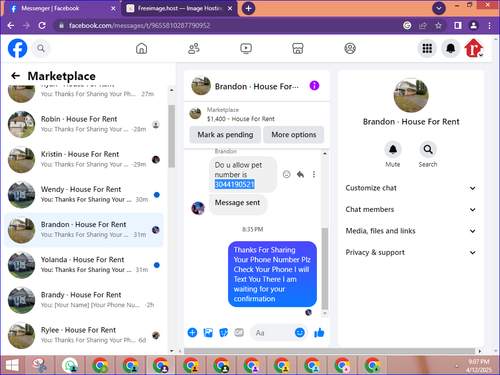
Task: Expand the Privacy & support section
Action: coord(411,252)
